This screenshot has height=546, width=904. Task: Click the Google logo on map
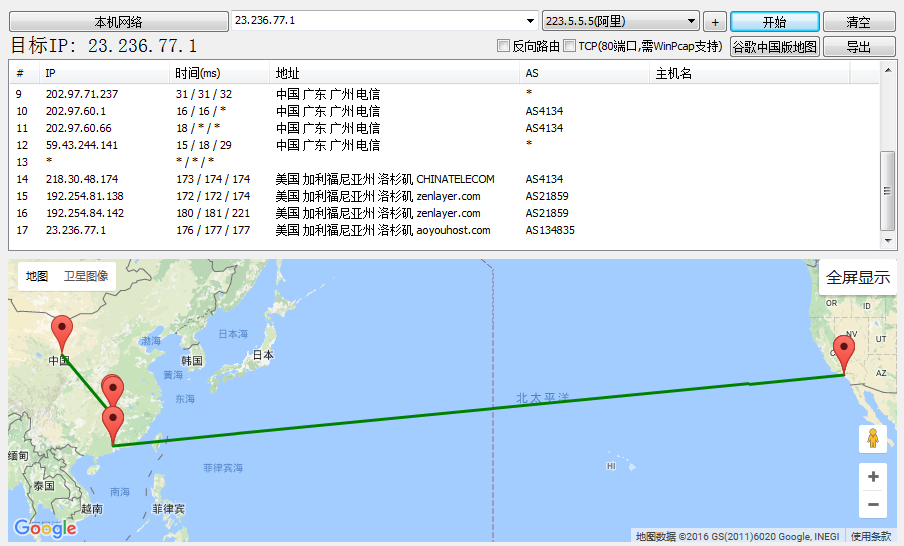pos(45,528)
